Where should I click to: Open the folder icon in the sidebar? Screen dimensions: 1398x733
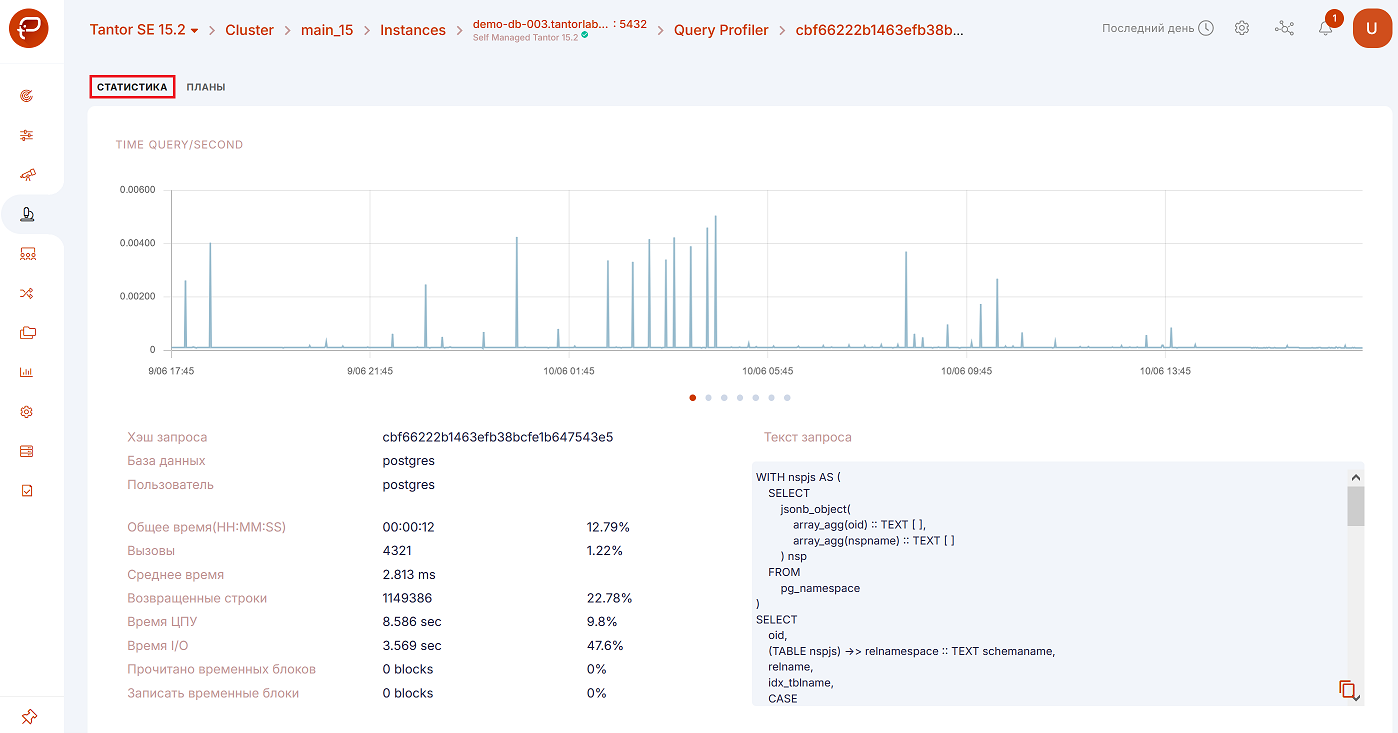pos(28,333)
